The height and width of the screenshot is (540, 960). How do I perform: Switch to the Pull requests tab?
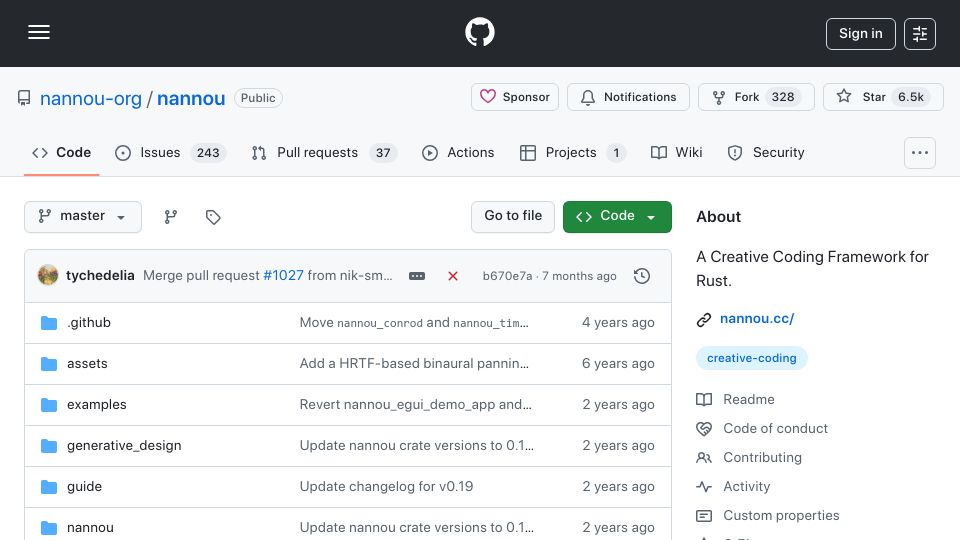pyautogui.click(x=324, y=152)
